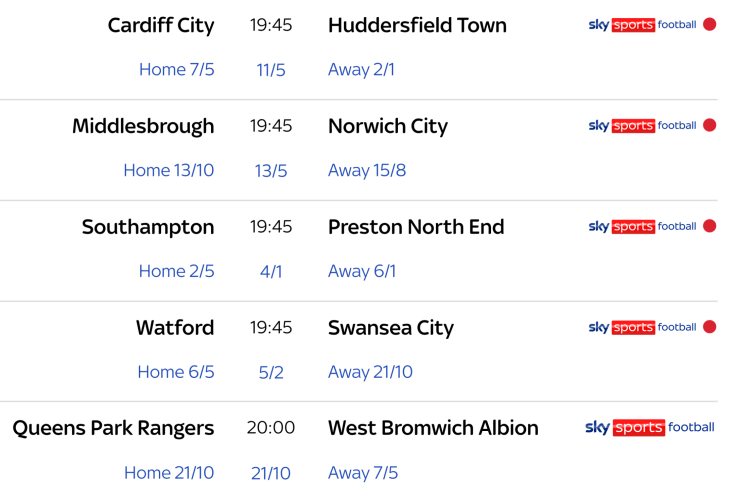Open West Bromwich Albion team link
Screen dimensions: 734x500
pos(433,428)
